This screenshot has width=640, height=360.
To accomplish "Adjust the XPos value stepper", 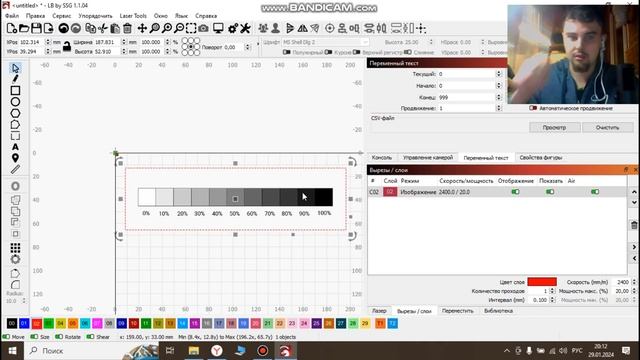I will tap(48, 42).
